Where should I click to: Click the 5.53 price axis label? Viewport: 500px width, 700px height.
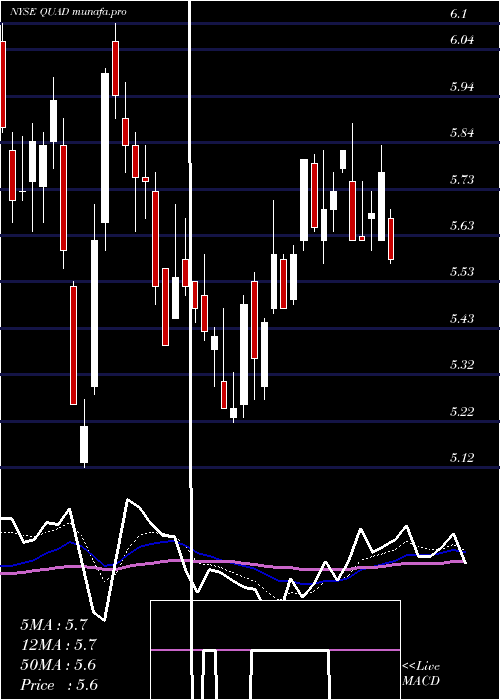[462, 272]
